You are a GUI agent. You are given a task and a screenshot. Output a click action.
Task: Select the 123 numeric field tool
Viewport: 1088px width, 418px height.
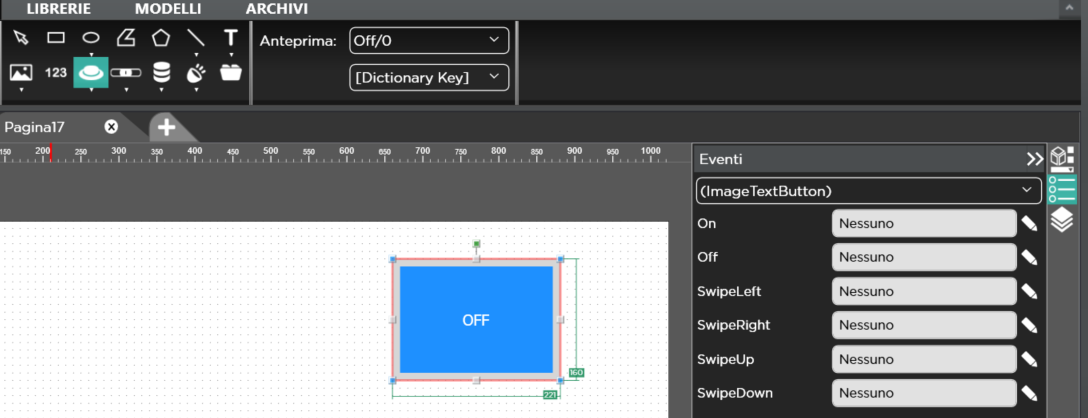tap(56, 72)
